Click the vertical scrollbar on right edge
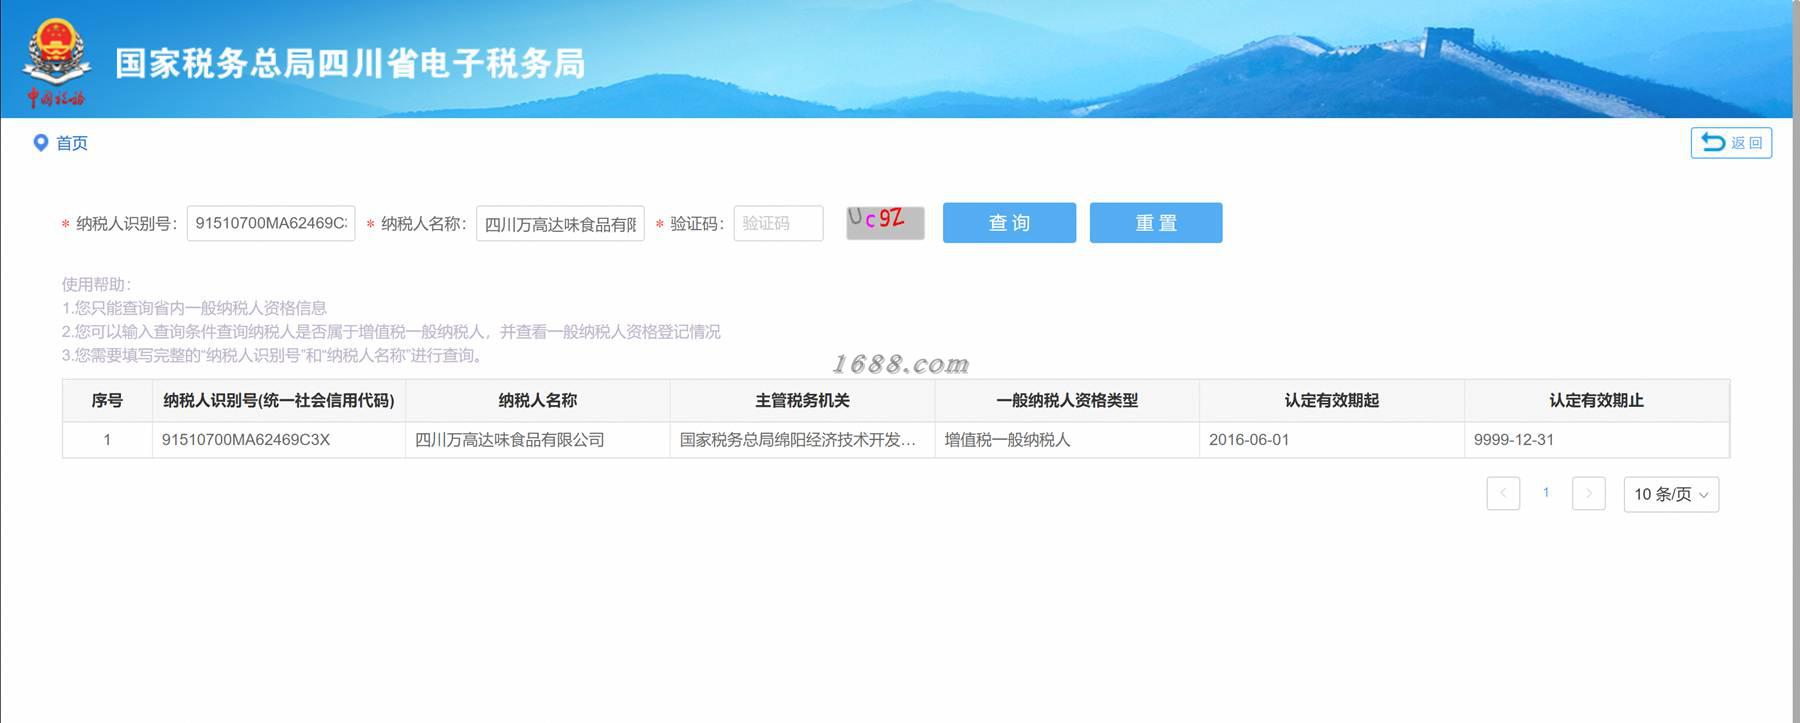Image resolution: width=1800 pixels, height=723 pixels. tap(1796, 360)
